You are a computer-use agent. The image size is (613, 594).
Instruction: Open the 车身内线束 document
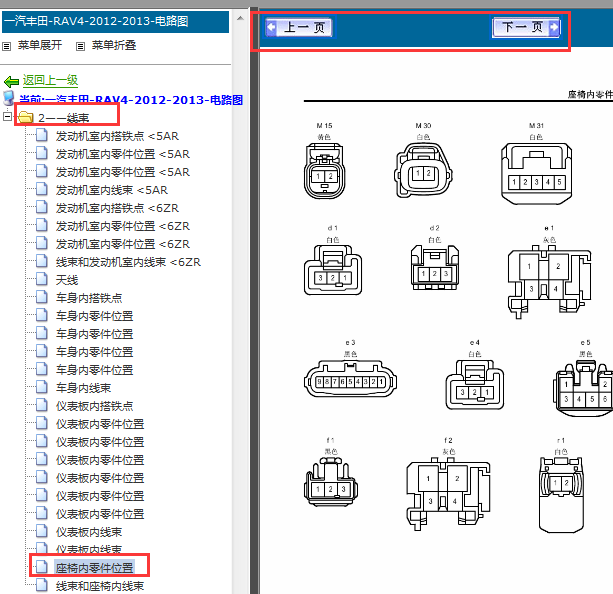tap(83, 388)
